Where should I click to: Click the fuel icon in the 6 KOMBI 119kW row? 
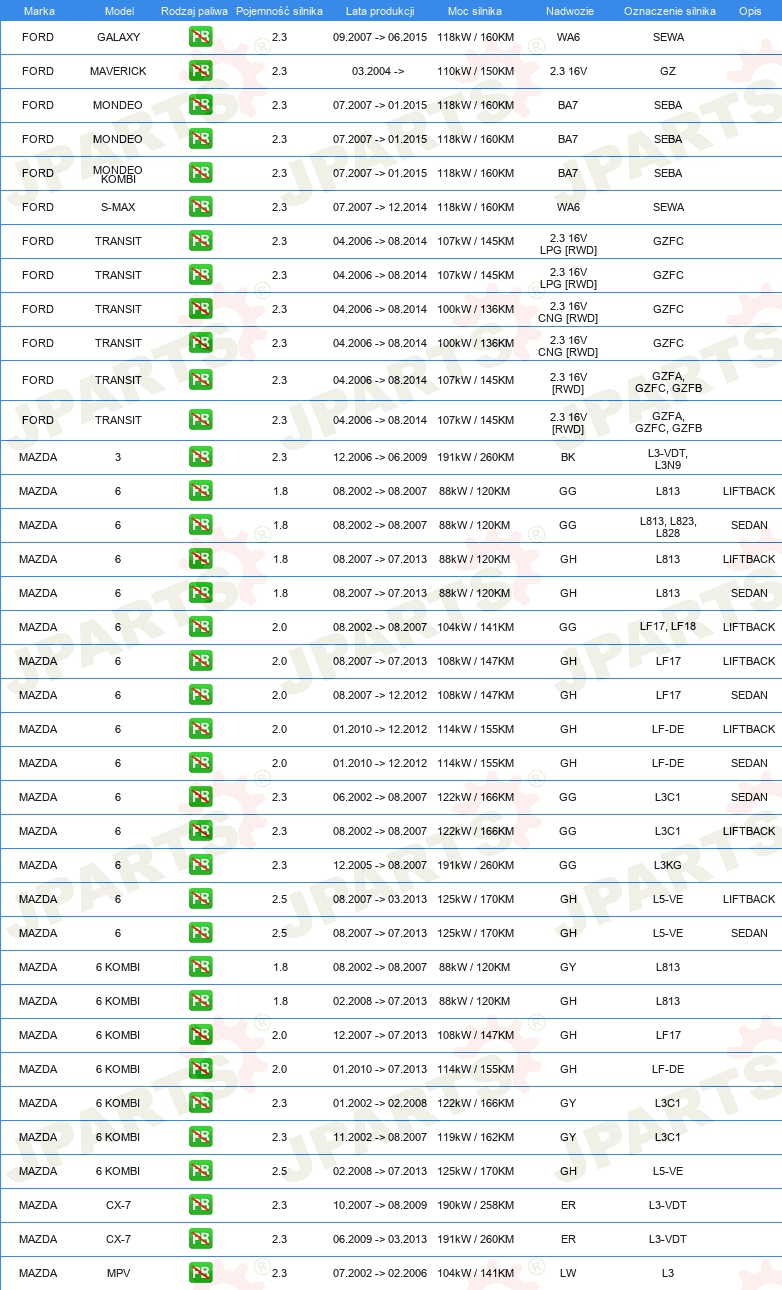[x=200, y=1137]
